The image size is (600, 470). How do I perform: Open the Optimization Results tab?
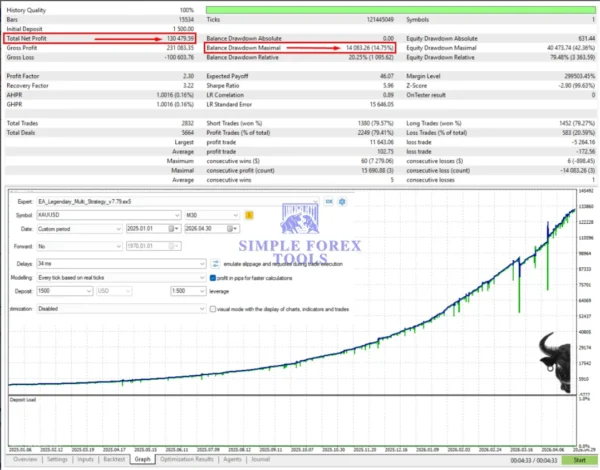point(187,459)
